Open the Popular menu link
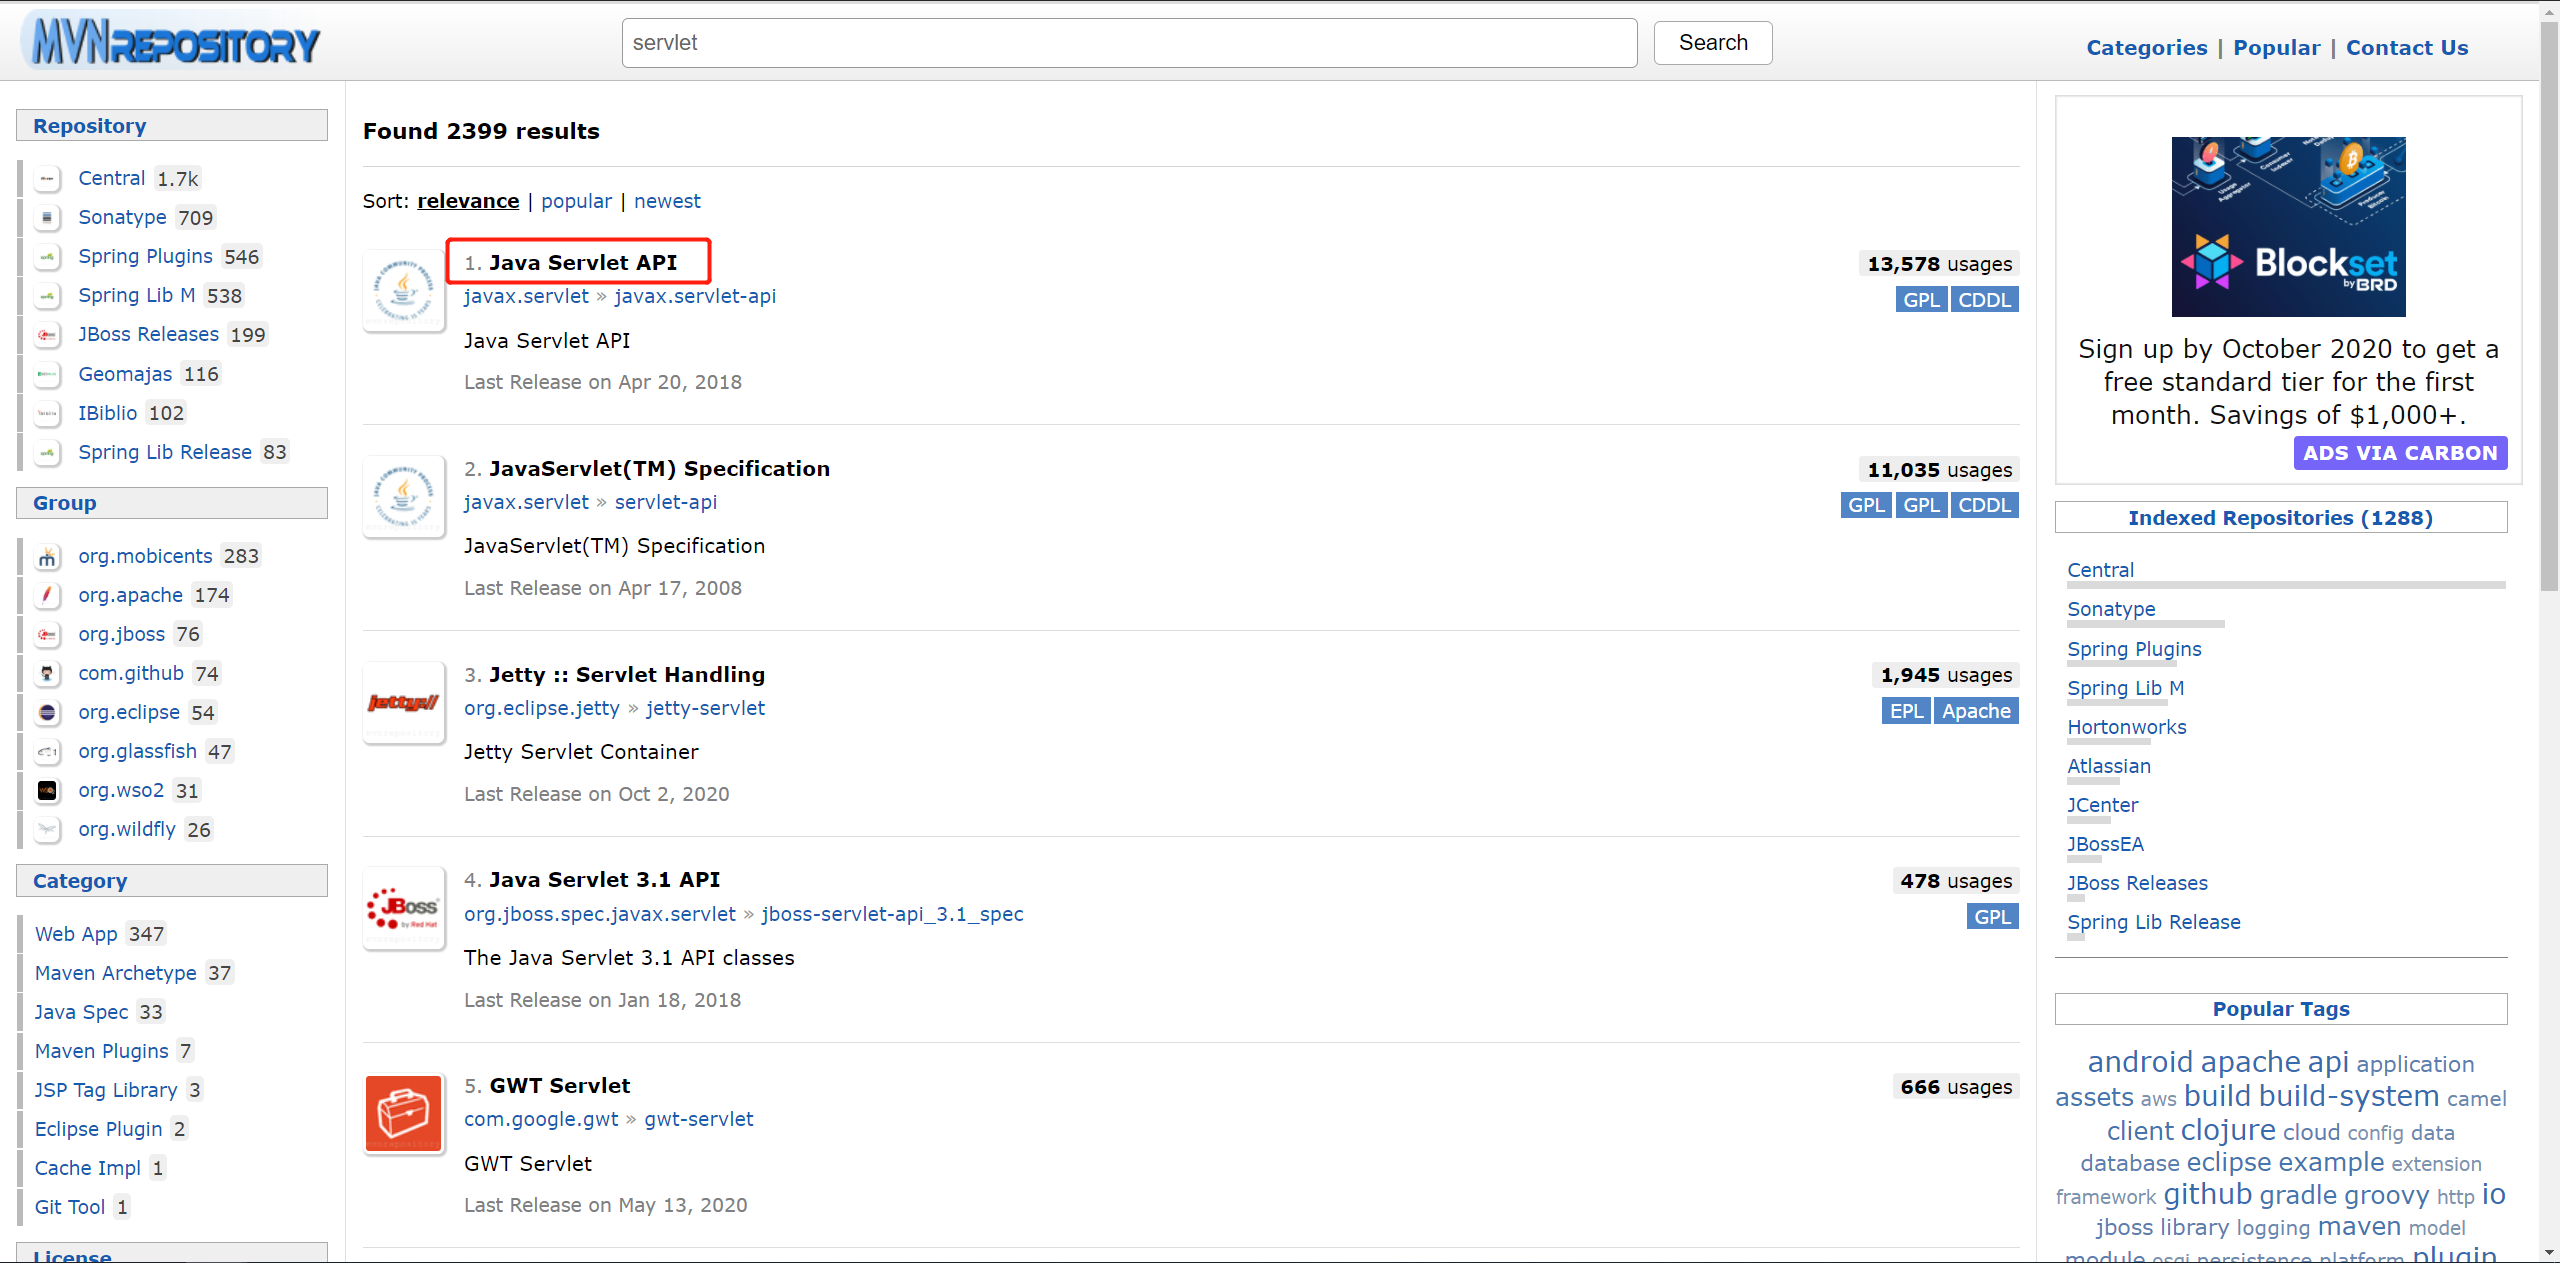Viewport: 2560px width, 1263px height. (2276, 48)
